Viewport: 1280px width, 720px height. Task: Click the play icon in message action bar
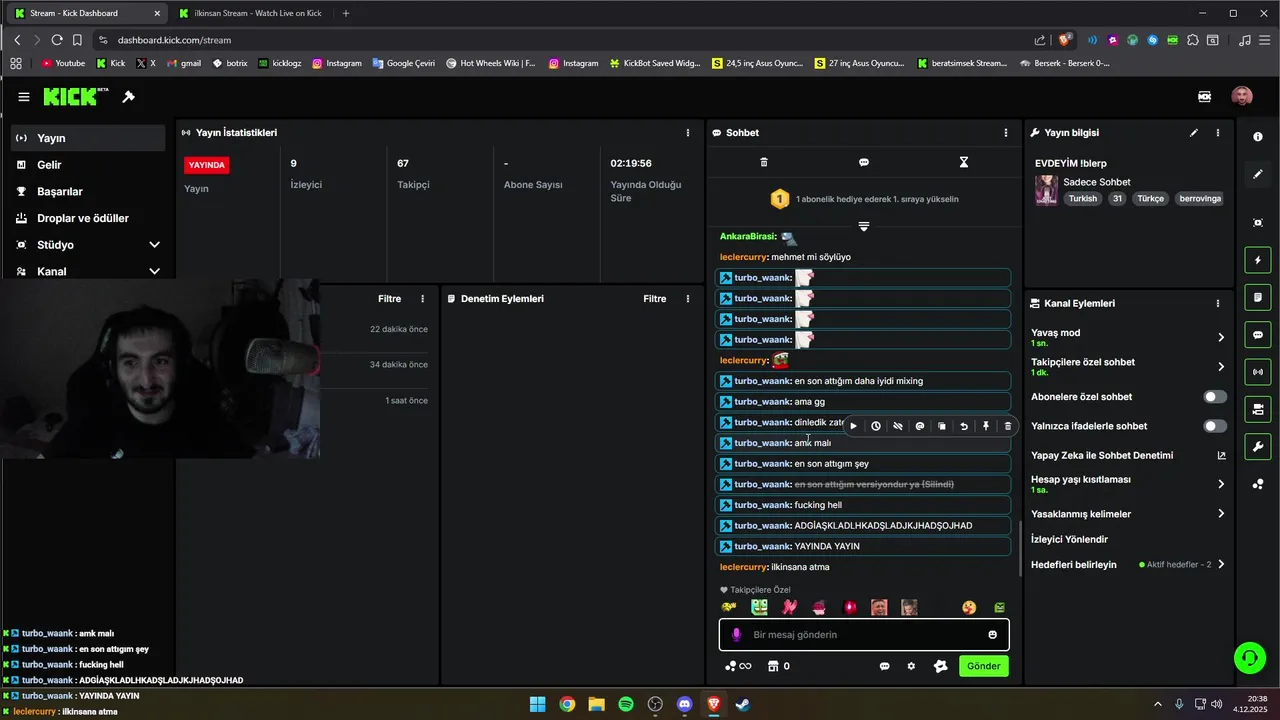(854, 426)
